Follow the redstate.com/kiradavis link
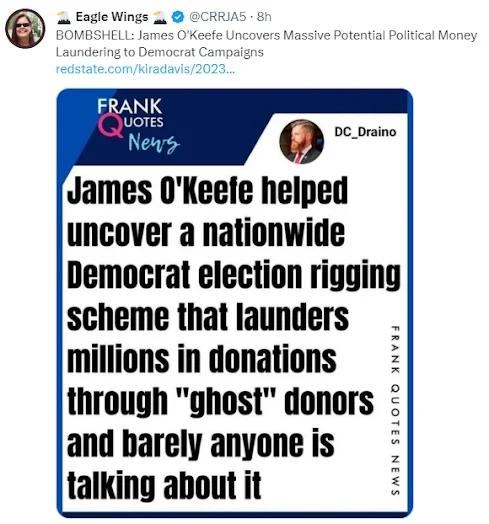This screenshot has height=524, width=489. click(145, 69)
